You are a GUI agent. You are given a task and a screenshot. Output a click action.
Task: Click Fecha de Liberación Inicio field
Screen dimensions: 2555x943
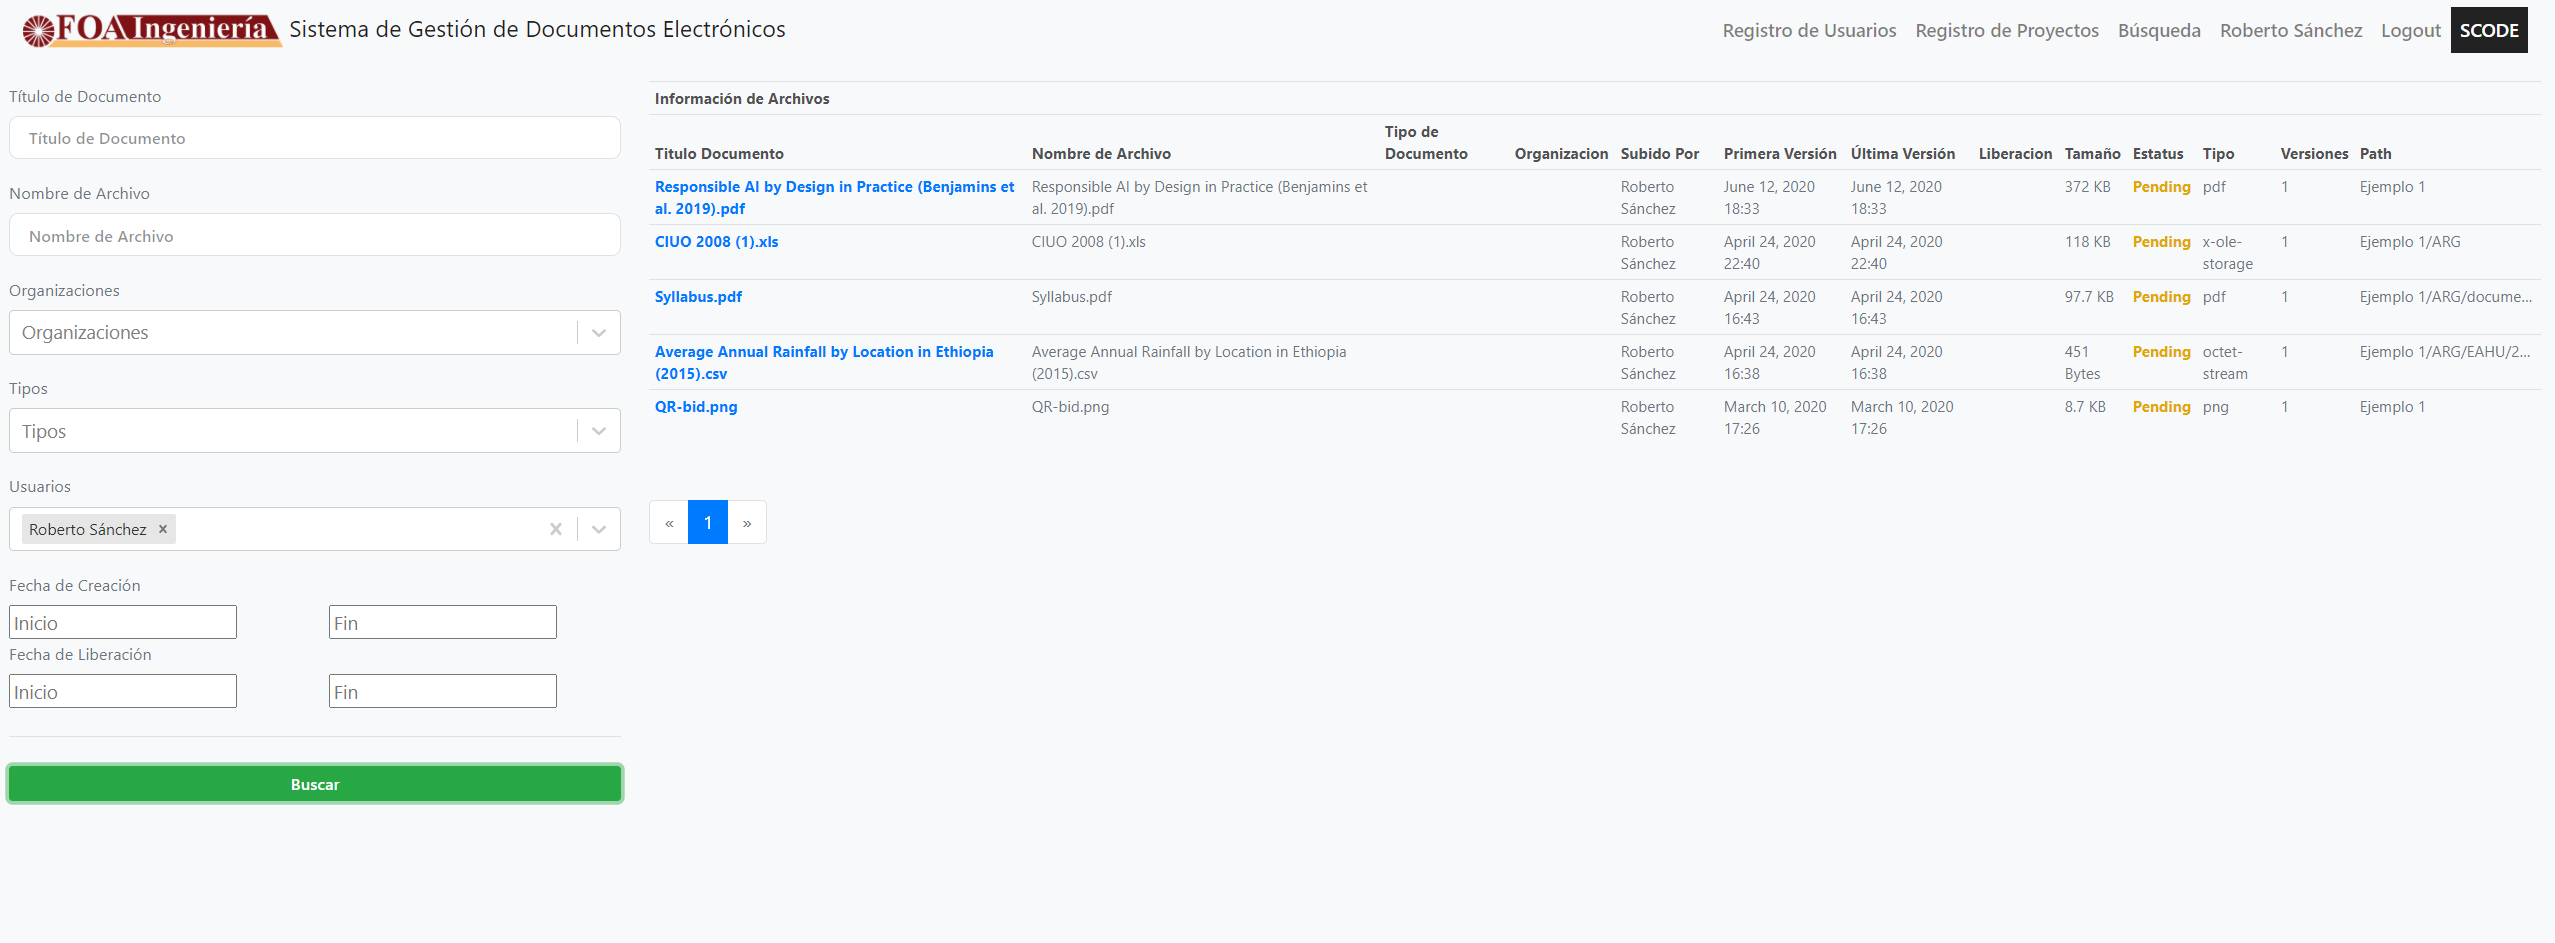tap(123, 692)
